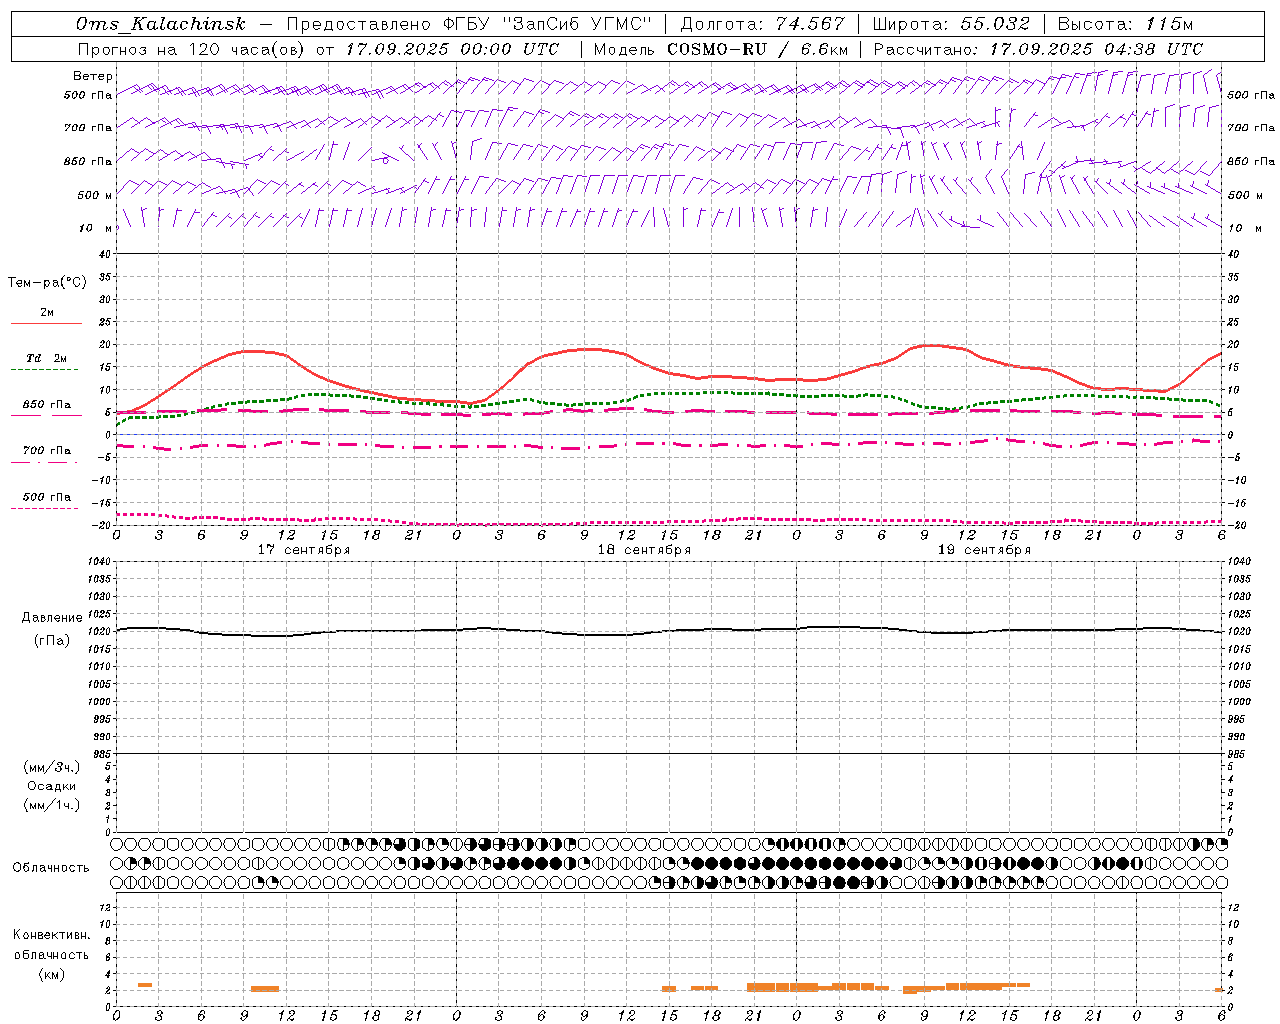
Task: Click the 17 сентября date label
Action: coord(304,550)
